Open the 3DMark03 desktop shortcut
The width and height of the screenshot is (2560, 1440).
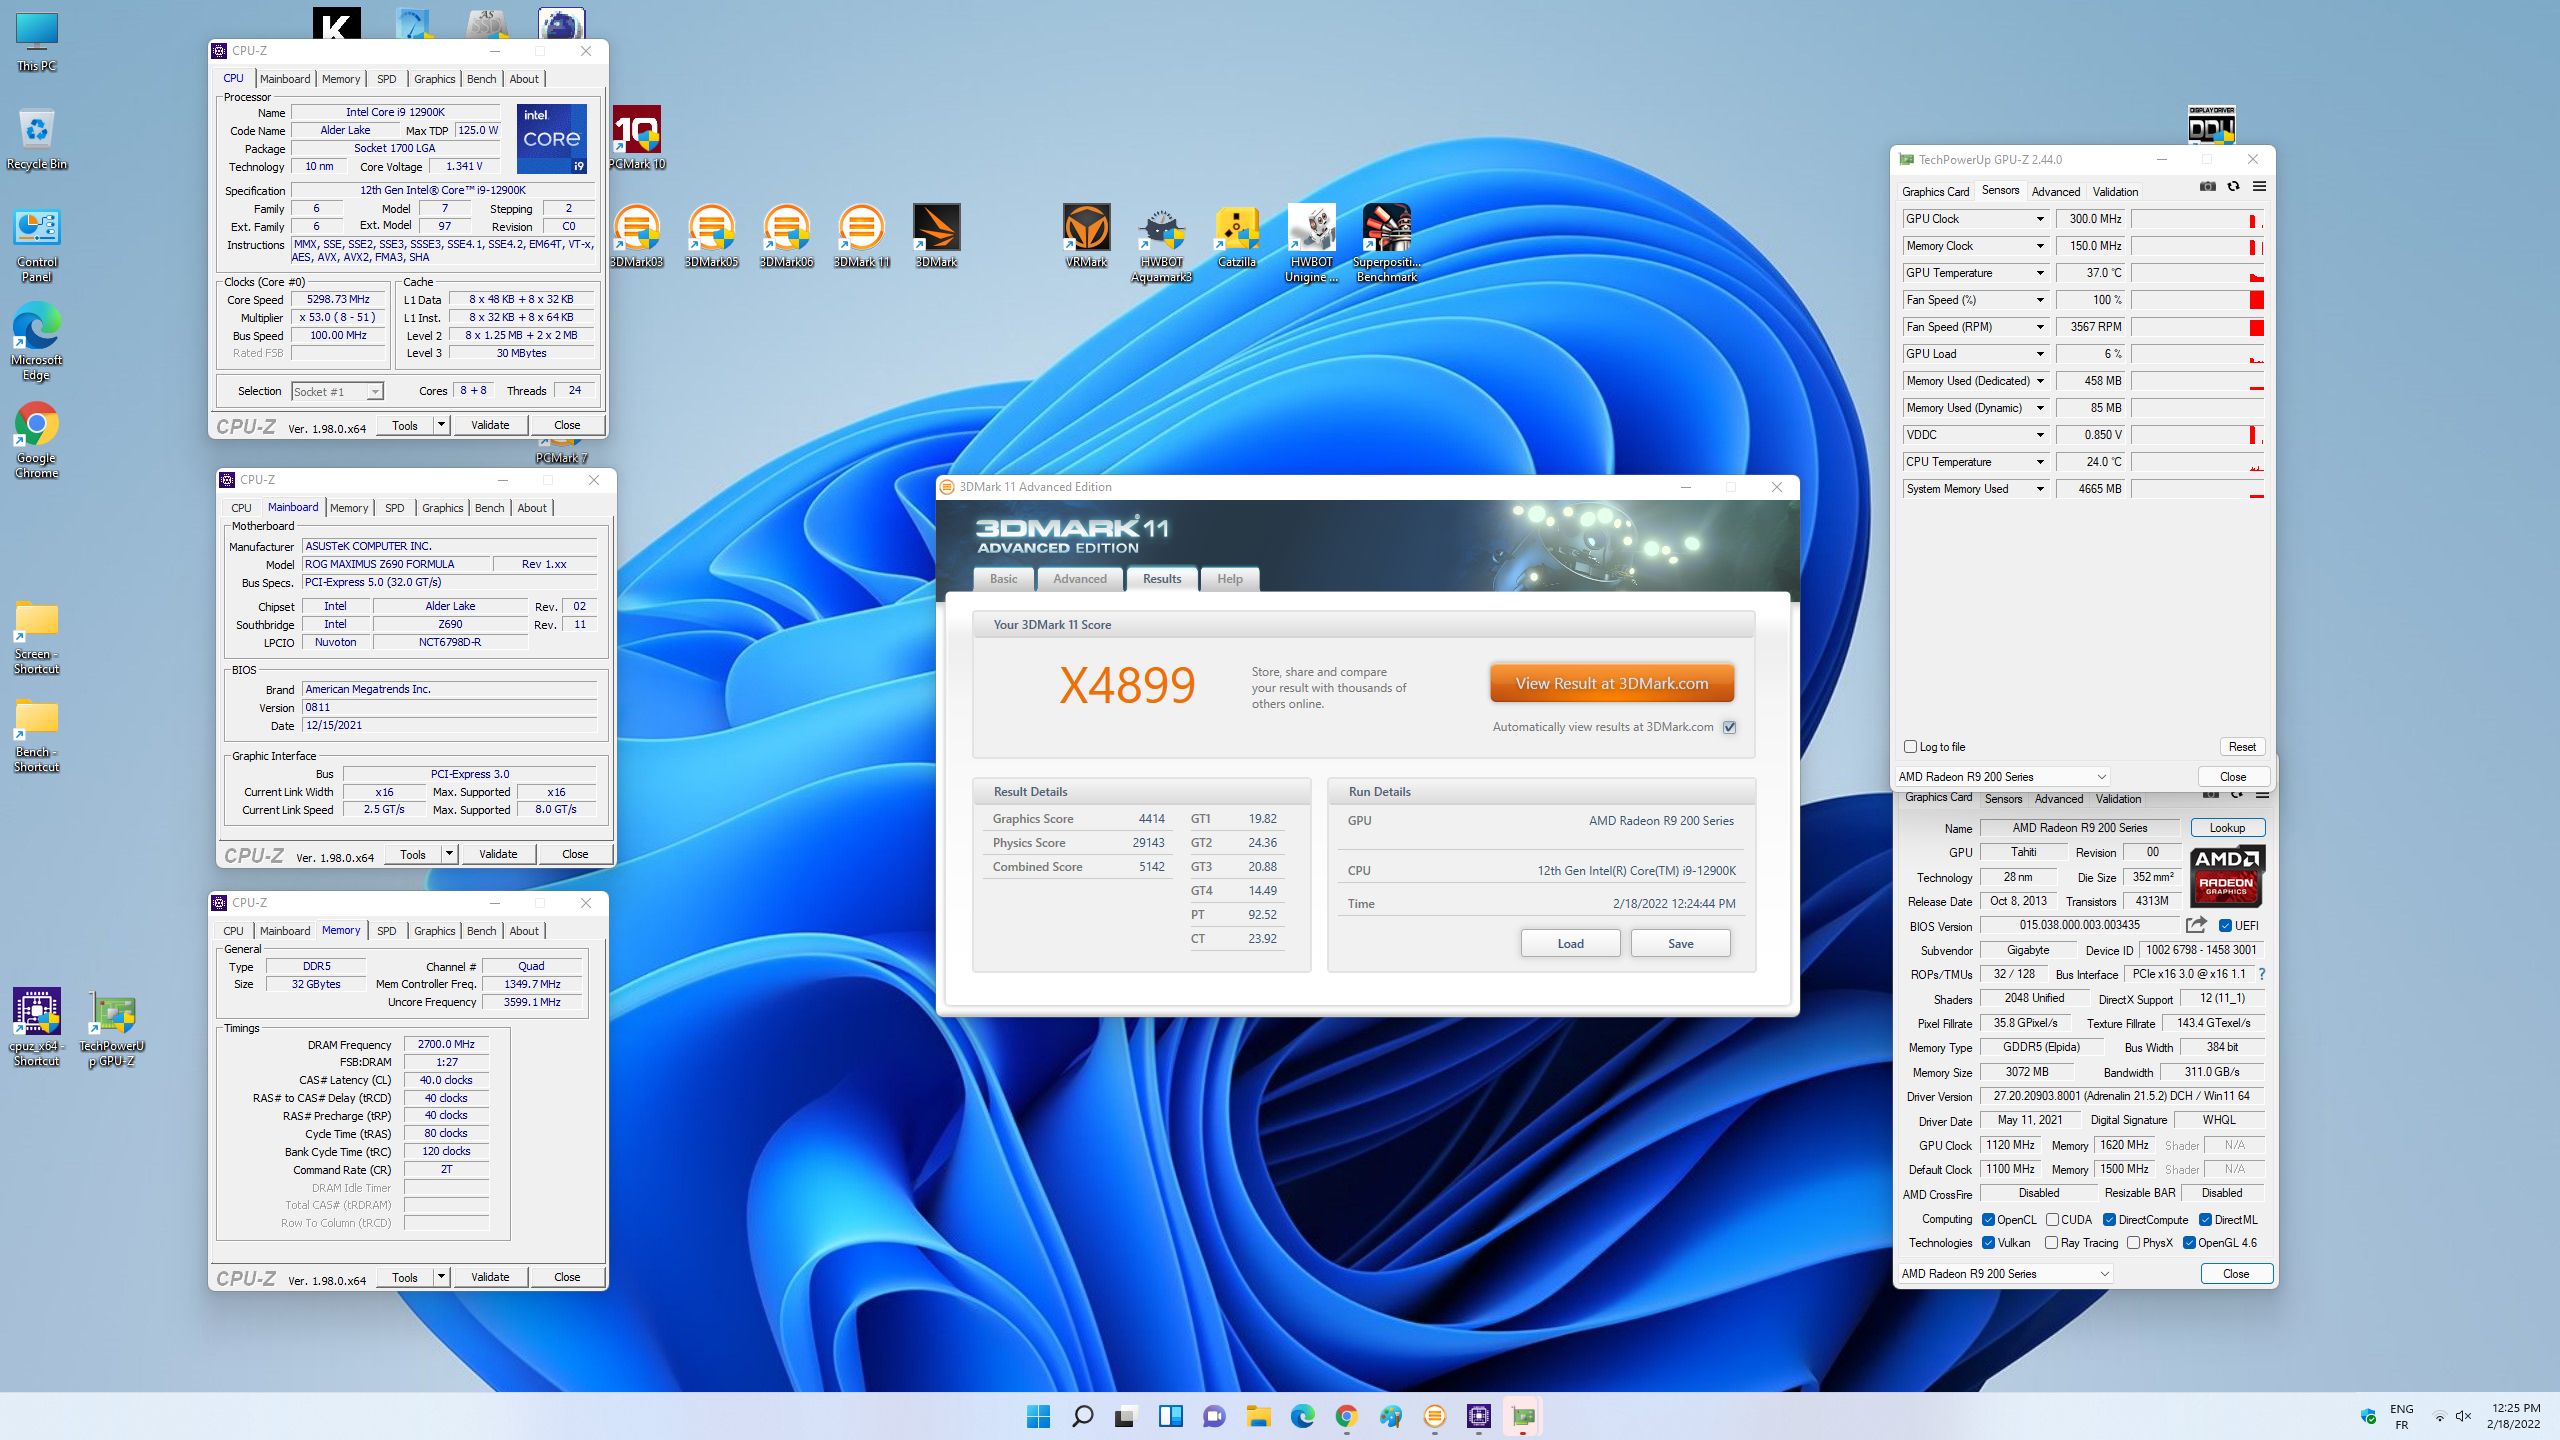coord(637,236)
